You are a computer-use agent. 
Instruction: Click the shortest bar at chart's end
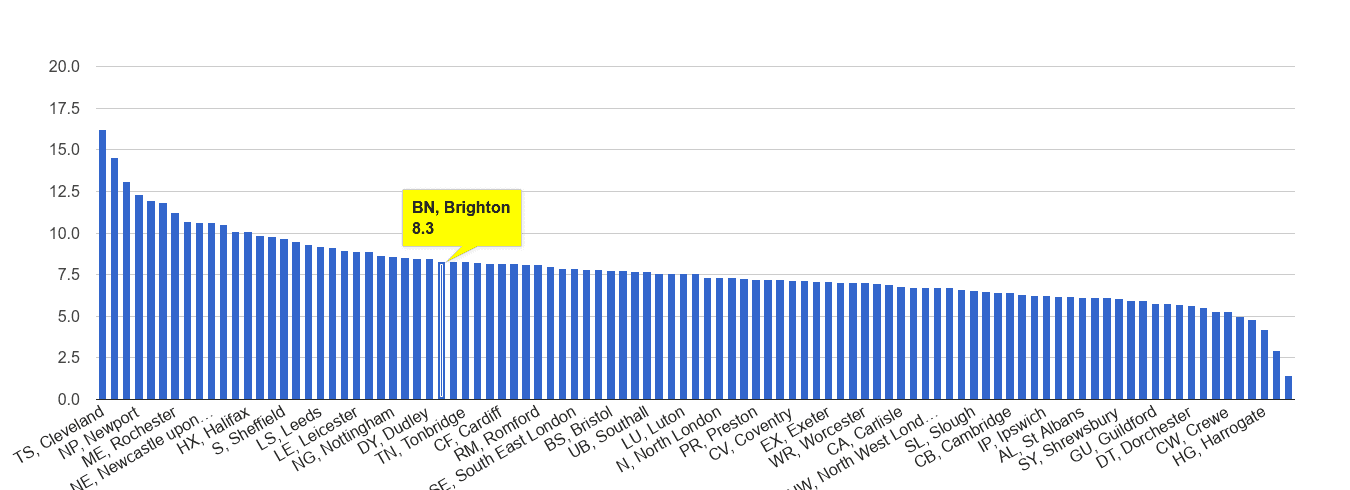tap(1288, 388)
